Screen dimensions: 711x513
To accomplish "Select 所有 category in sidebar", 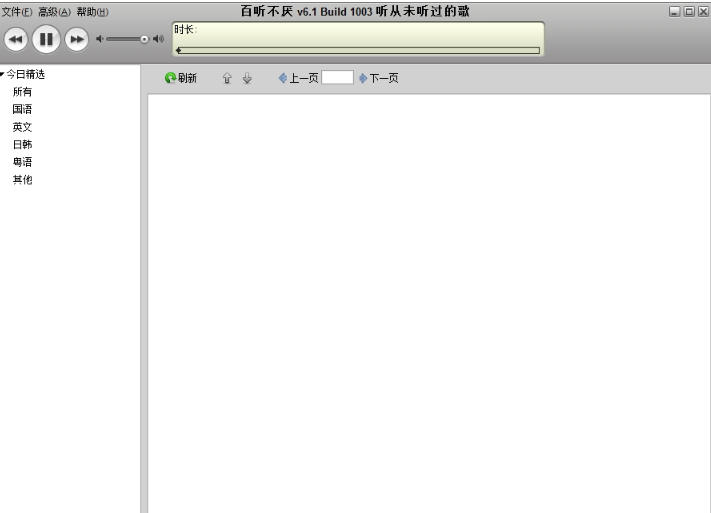I will pyautogui.click(x=22, y=92).
